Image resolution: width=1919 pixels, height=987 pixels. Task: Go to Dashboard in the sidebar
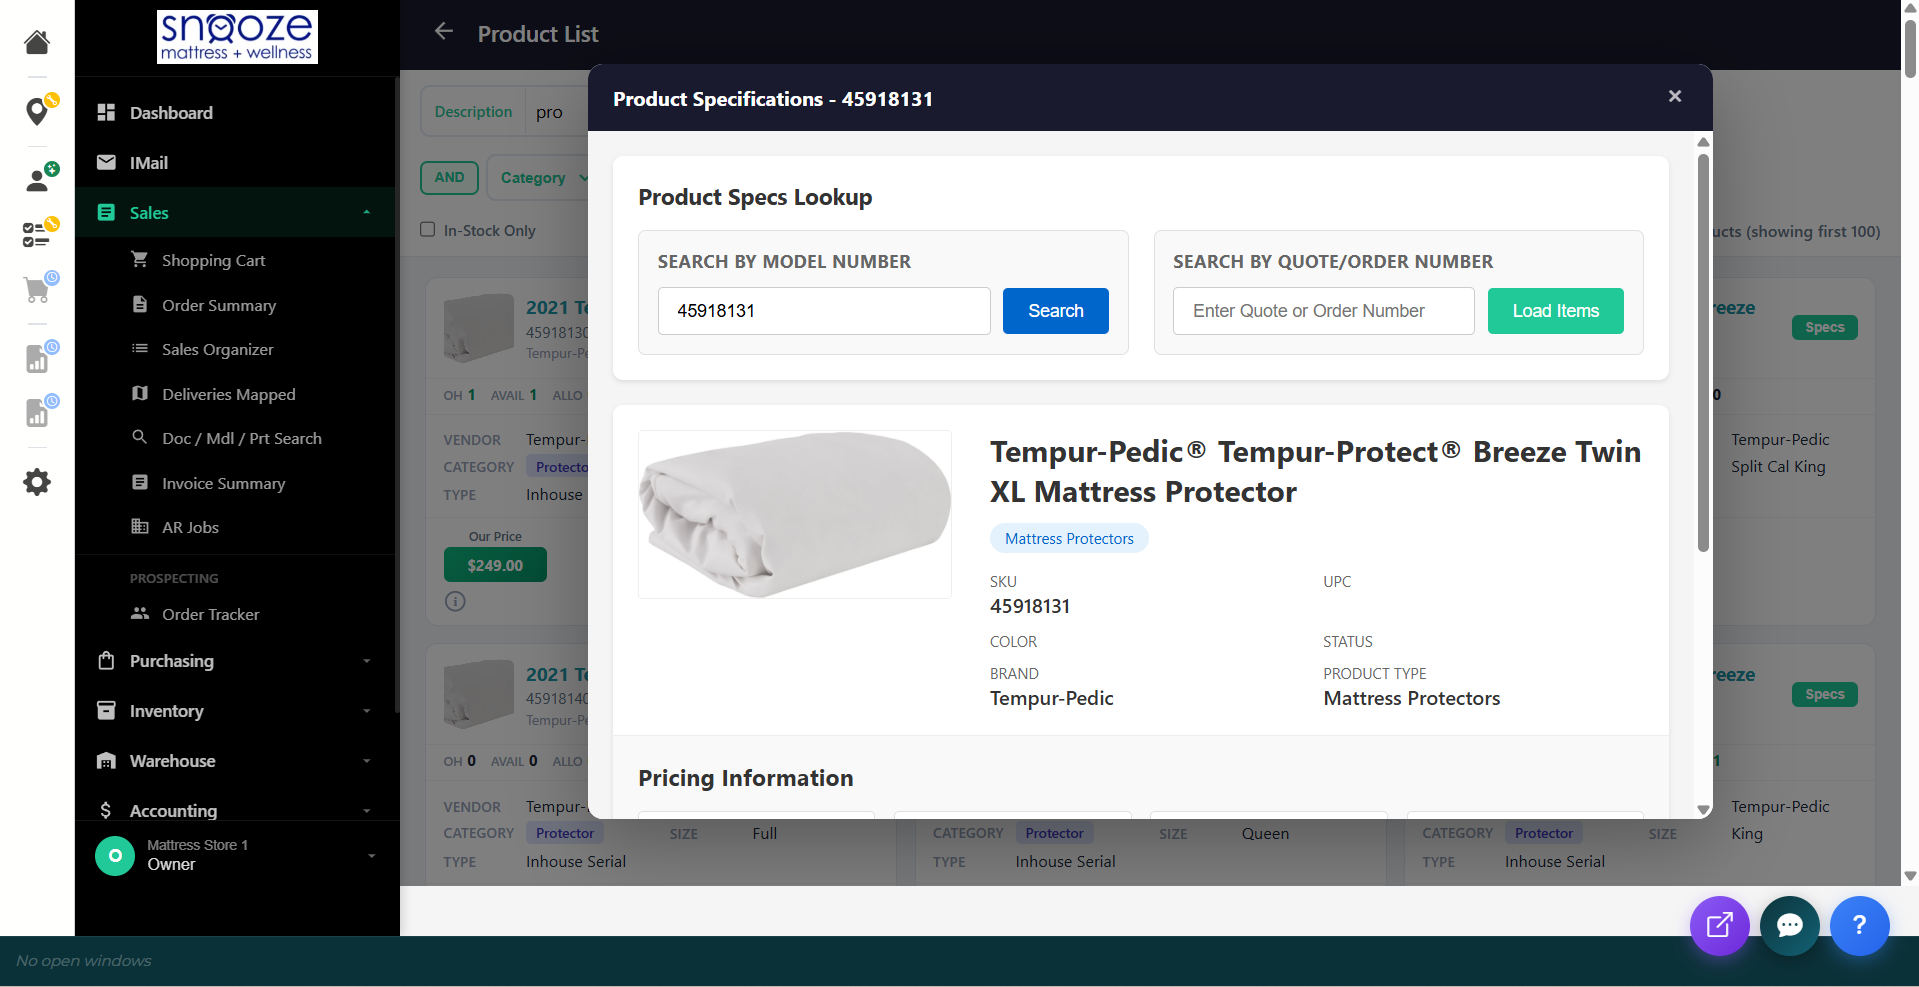(237, 113)
